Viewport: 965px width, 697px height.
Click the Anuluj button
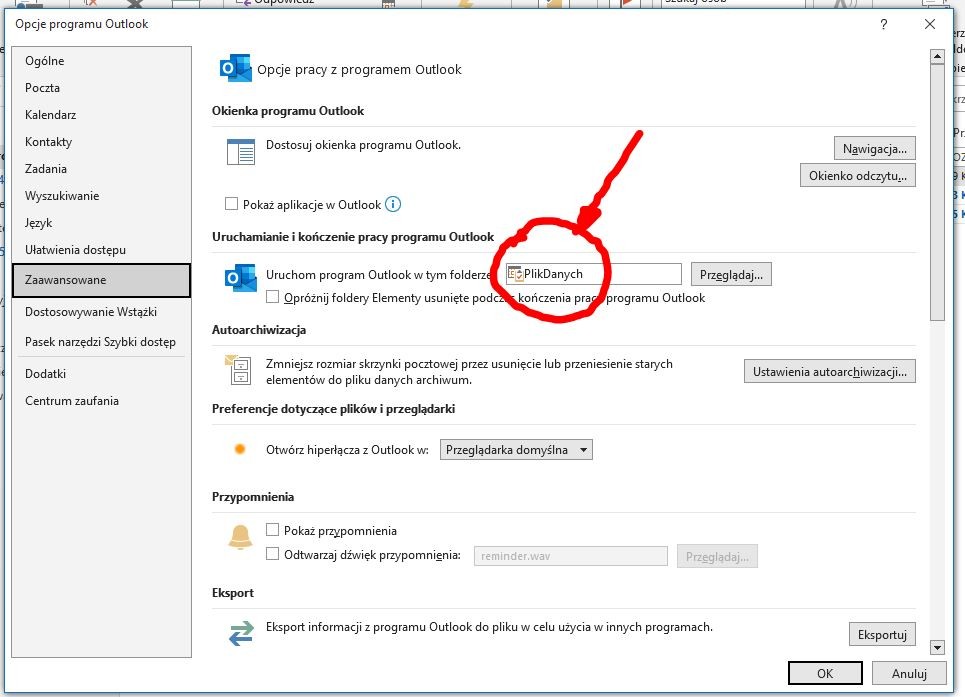[909, 673]
